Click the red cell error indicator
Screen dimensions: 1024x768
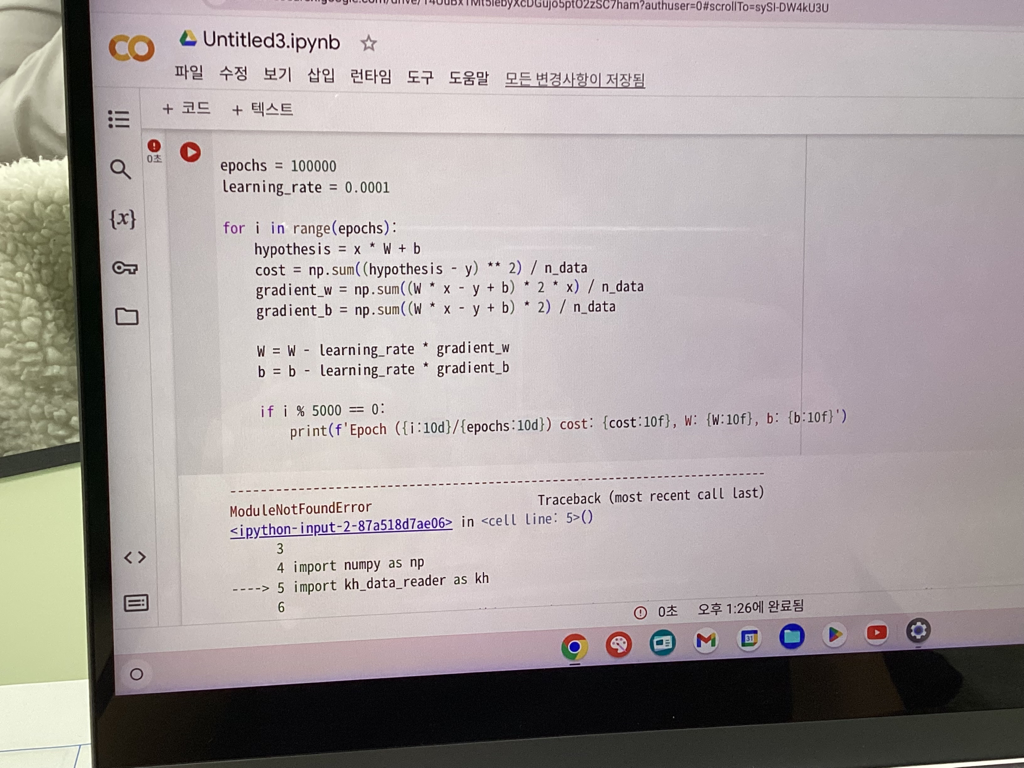tap(154, 146)
